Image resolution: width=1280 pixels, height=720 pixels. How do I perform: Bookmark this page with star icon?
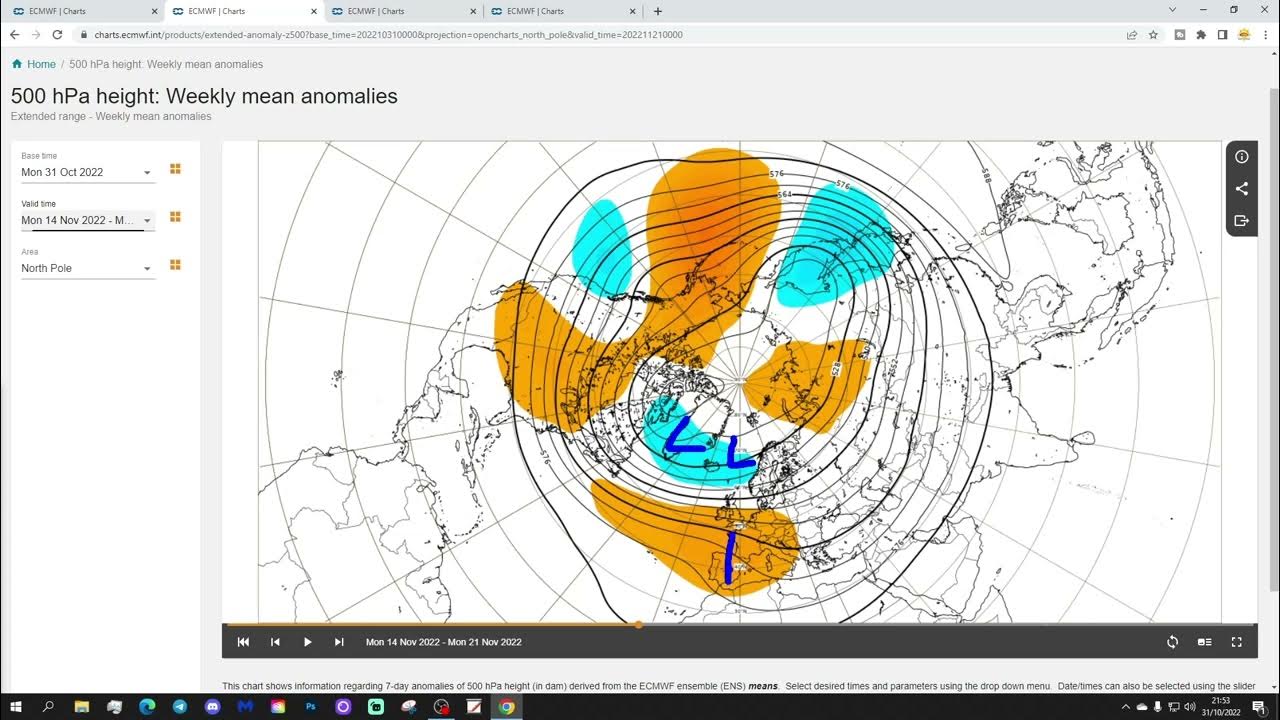click(x=1153, y=34)
